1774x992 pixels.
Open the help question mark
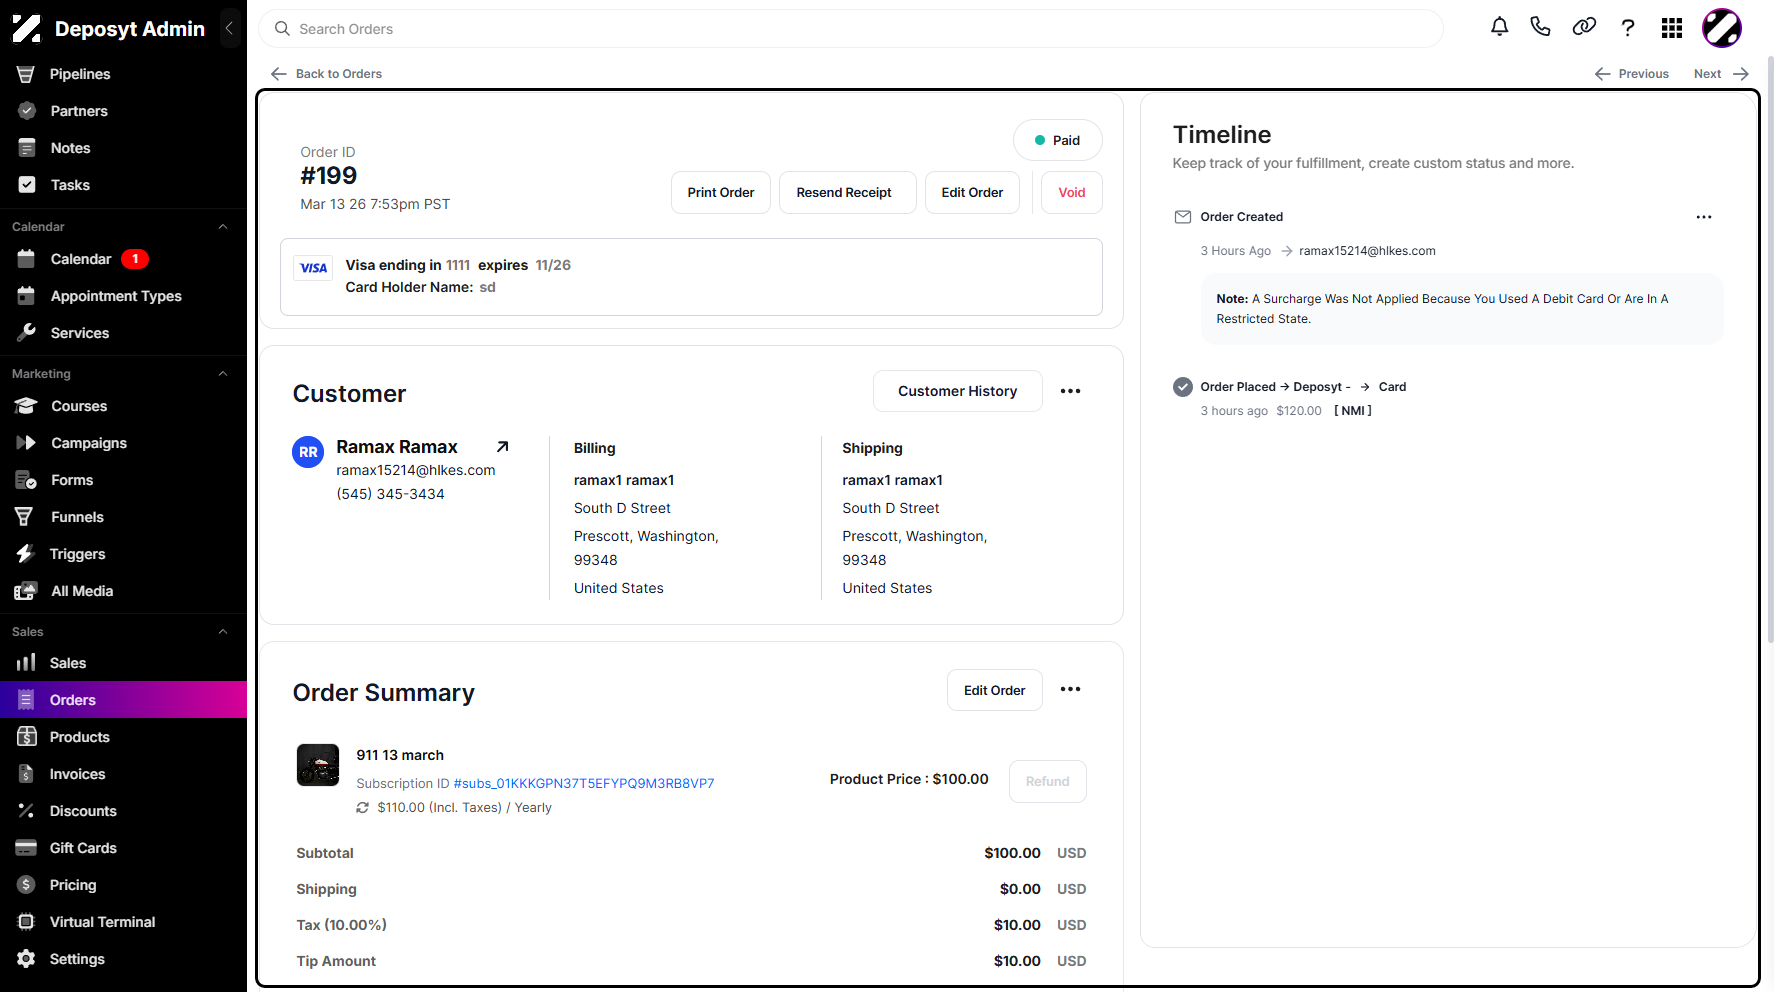click(x=1628, y=28)
